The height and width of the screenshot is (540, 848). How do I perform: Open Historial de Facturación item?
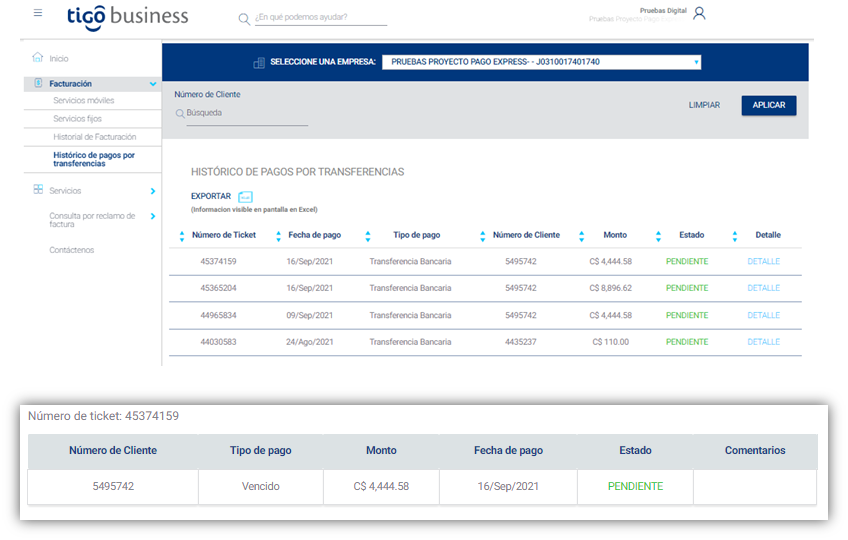tap(95, 137)
